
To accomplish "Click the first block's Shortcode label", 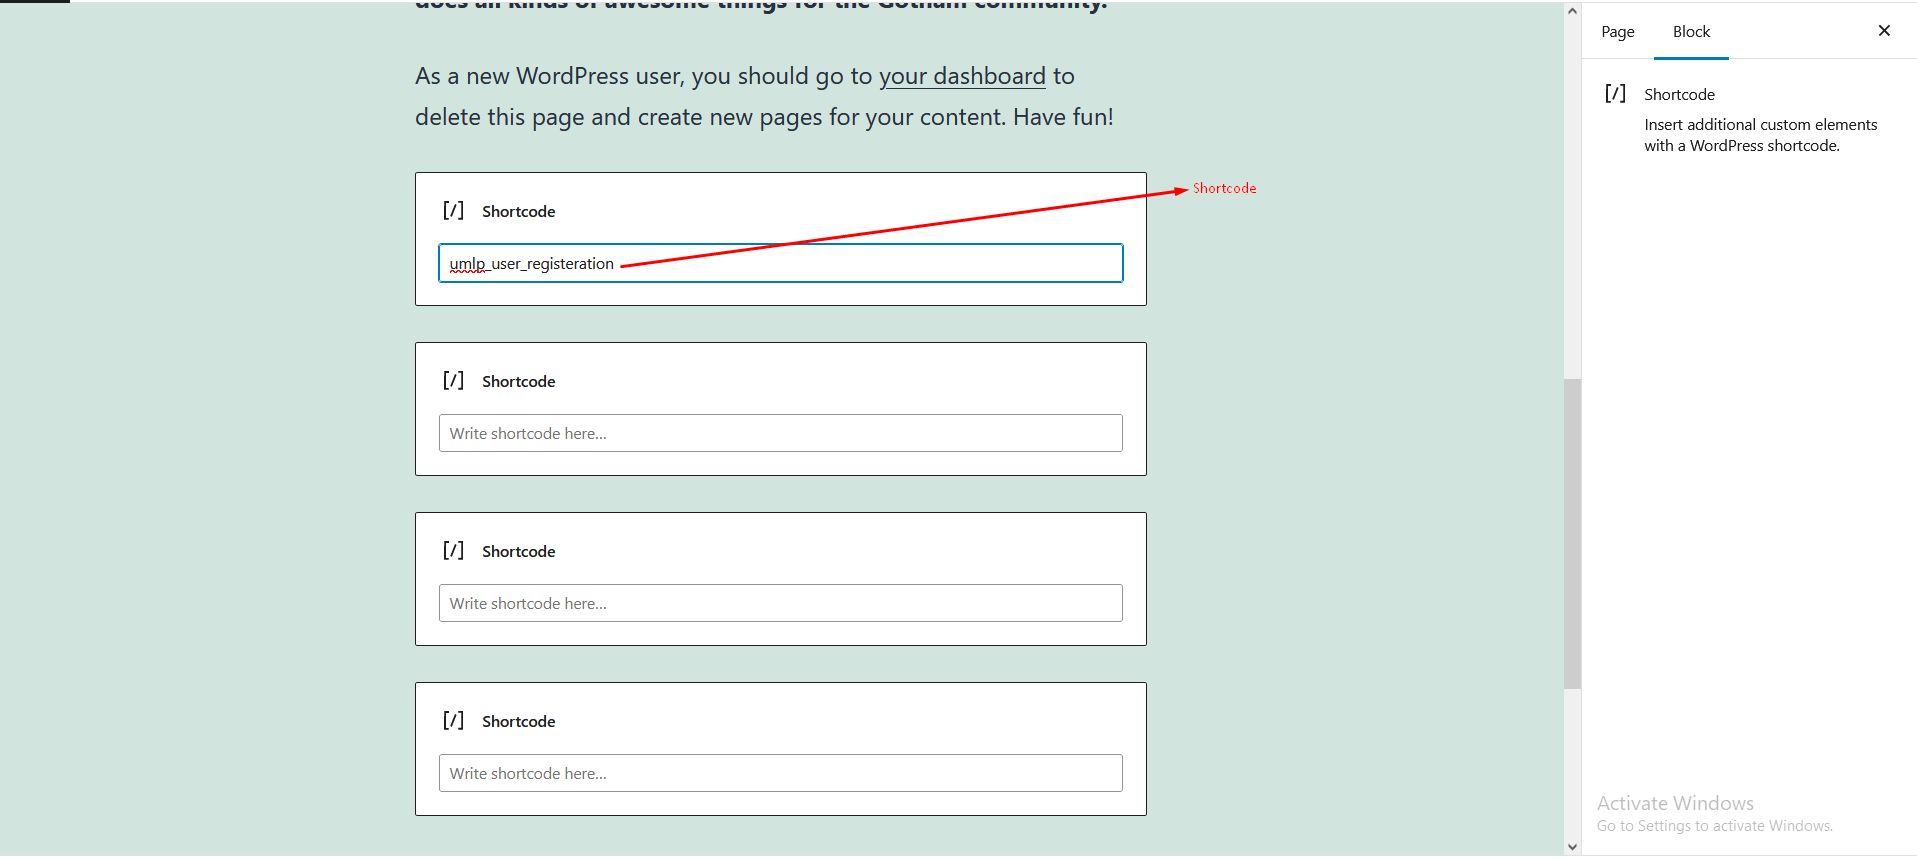I will [x=518, y=212].
